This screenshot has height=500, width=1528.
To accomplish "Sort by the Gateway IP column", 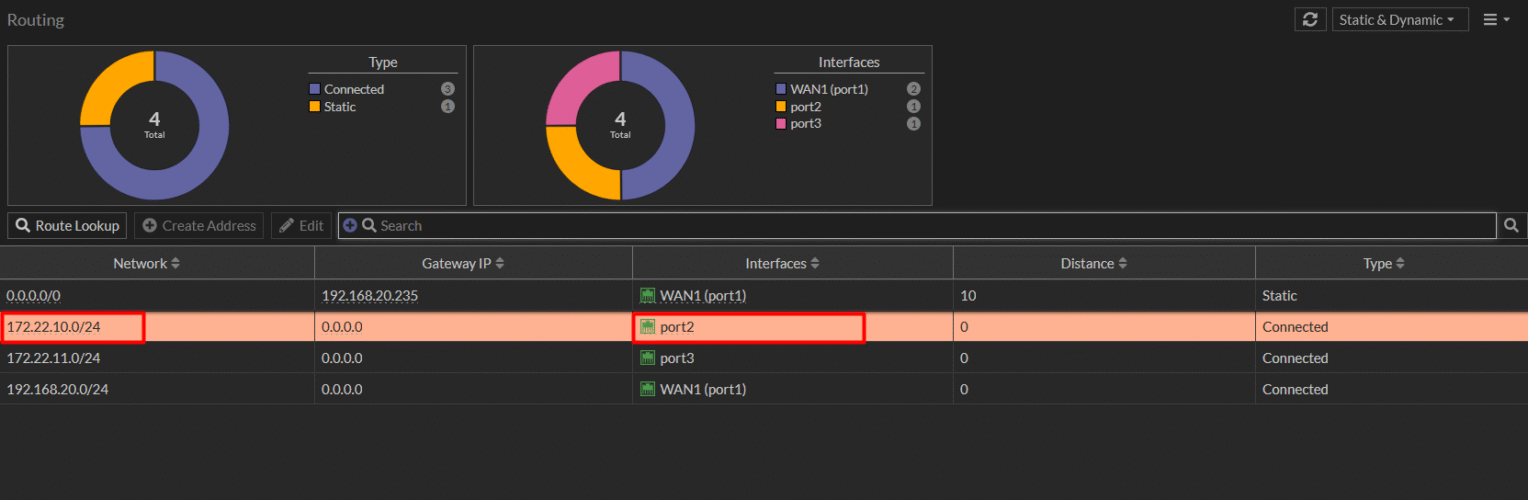I will tap(463, 264).
